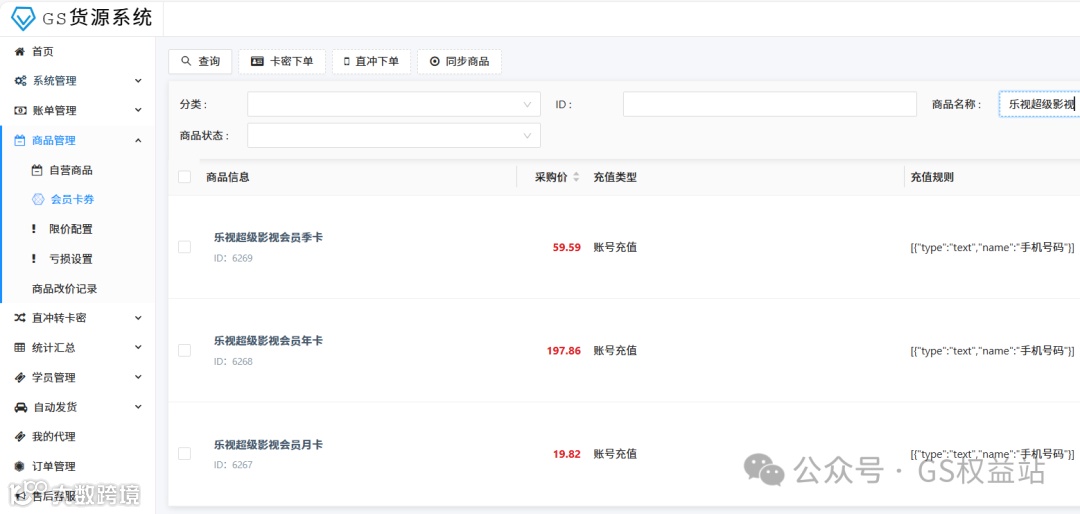Screen dimensions: 1080x514
Task: Click the ticket icon beside 我的代理
Action: coord(20,437)
